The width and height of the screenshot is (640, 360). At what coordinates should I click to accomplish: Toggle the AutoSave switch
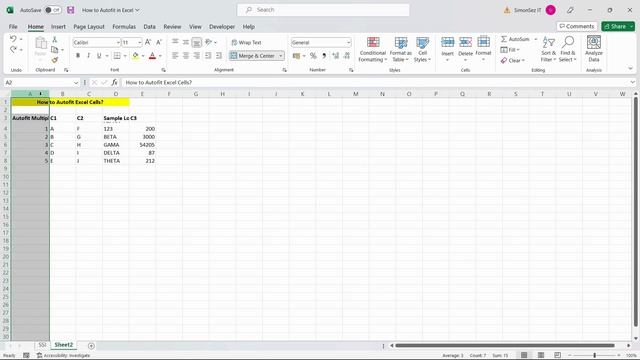click(x=53, y=10)
